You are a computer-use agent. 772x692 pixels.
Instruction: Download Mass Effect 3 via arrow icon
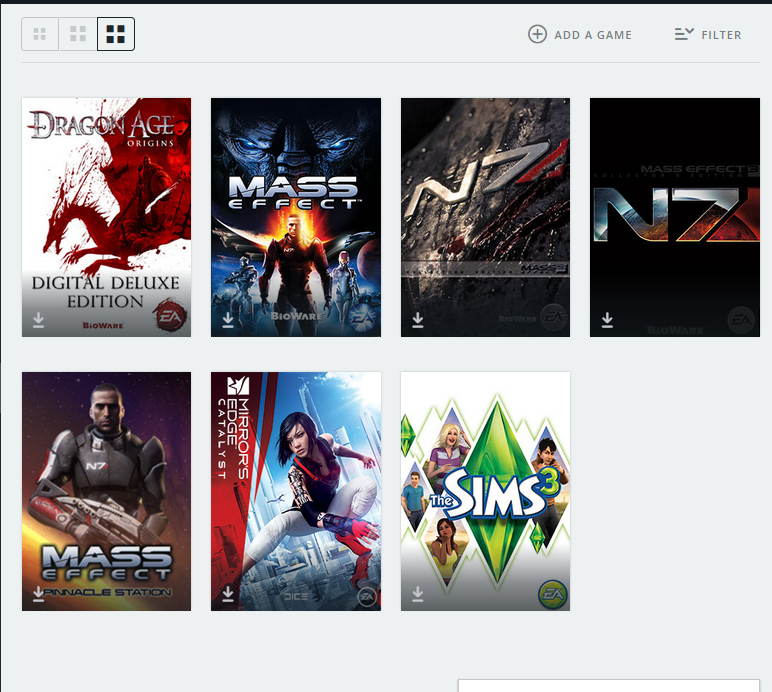click(607, 320)
